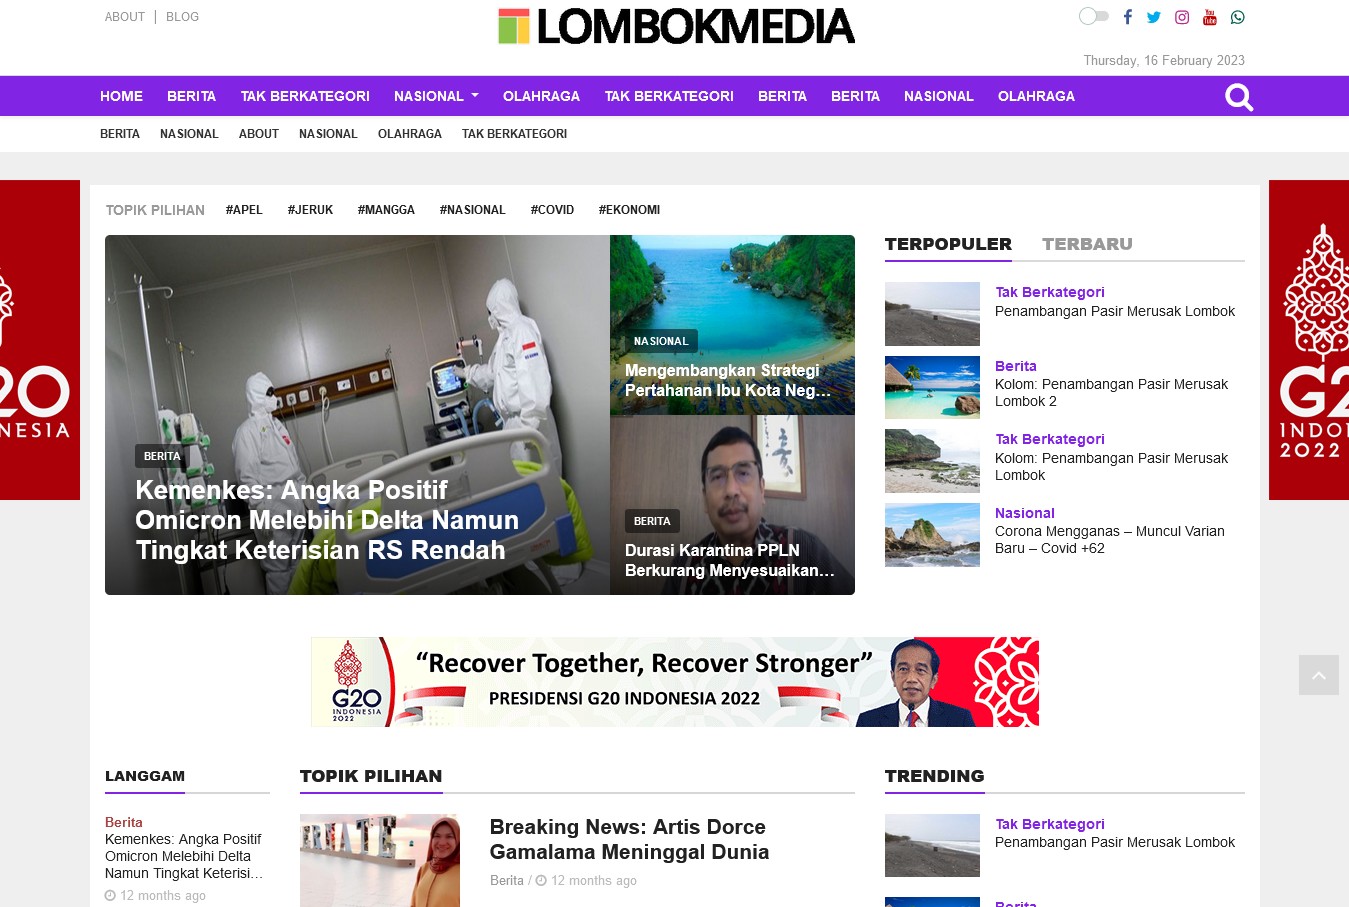Toggle the dark mode switch
This screenshot has width=1349, height=907.
point(1093,16)
